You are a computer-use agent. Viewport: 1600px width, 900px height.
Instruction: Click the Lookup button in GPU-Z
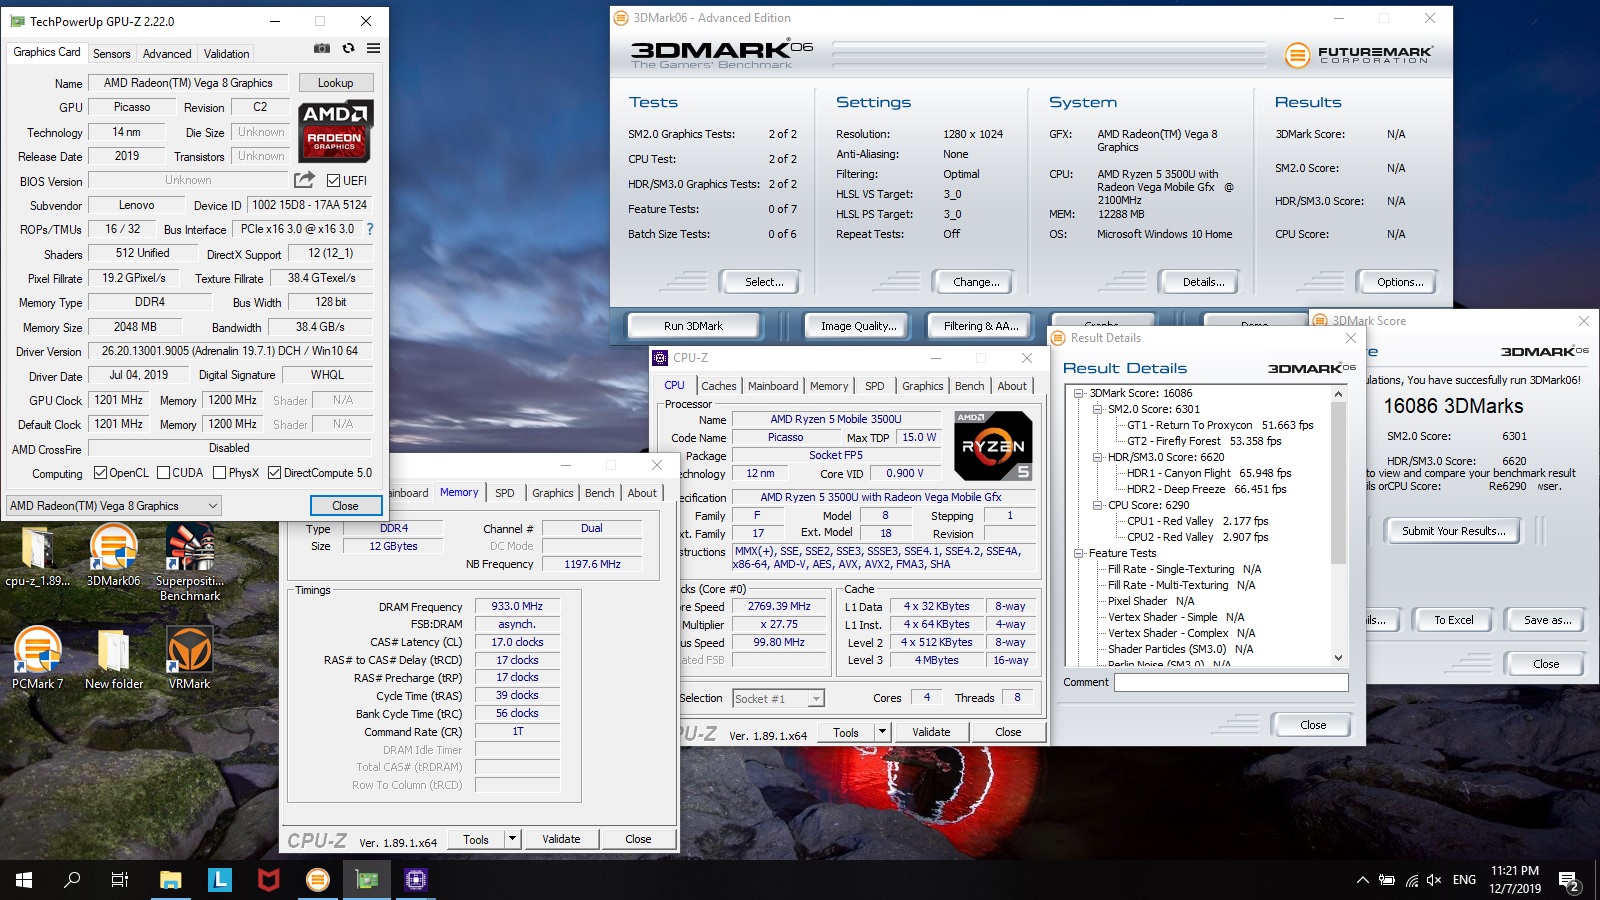pos(336,83)
